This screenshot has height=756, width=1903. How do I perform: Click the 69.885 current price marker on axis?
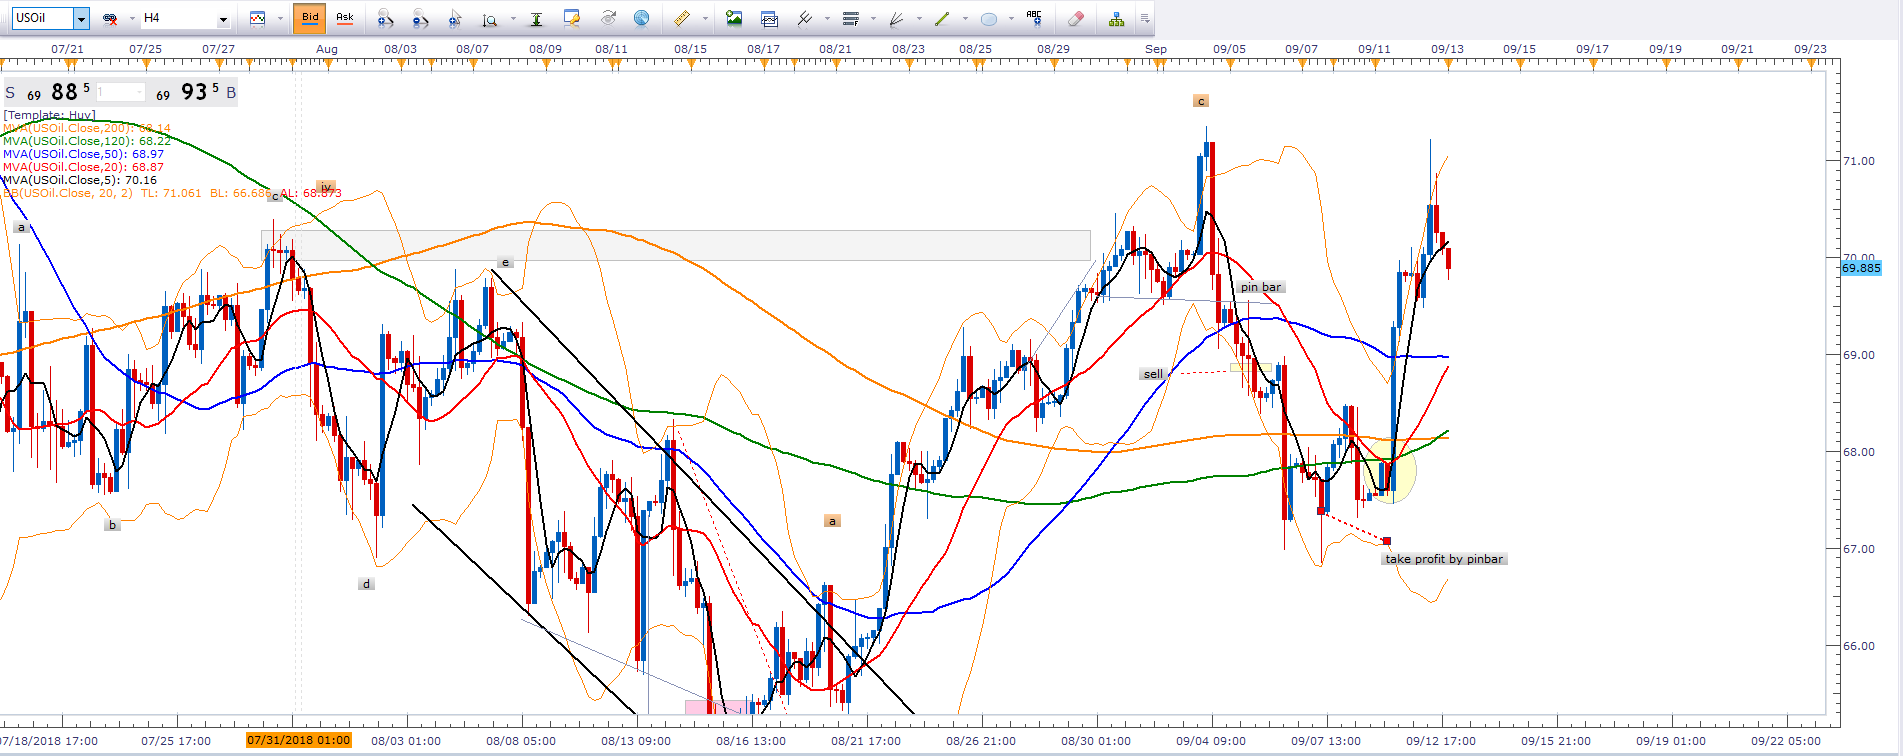[1861, 268]
